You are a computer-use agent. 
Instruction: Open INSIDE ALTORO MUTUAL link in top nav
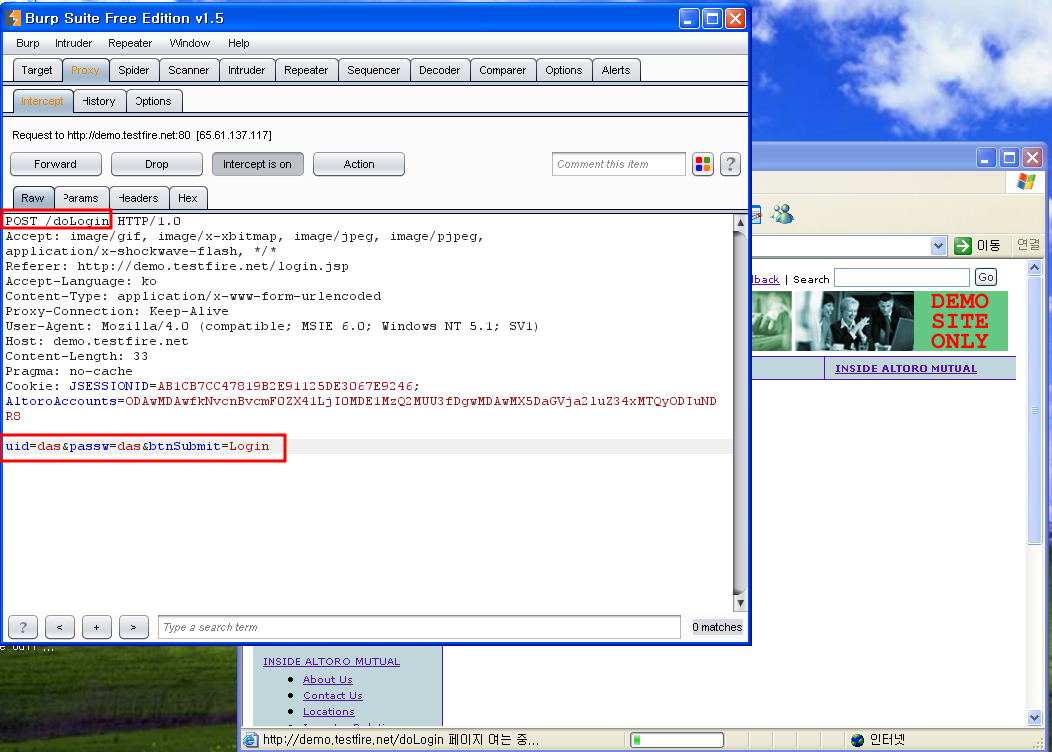(906, 368)
